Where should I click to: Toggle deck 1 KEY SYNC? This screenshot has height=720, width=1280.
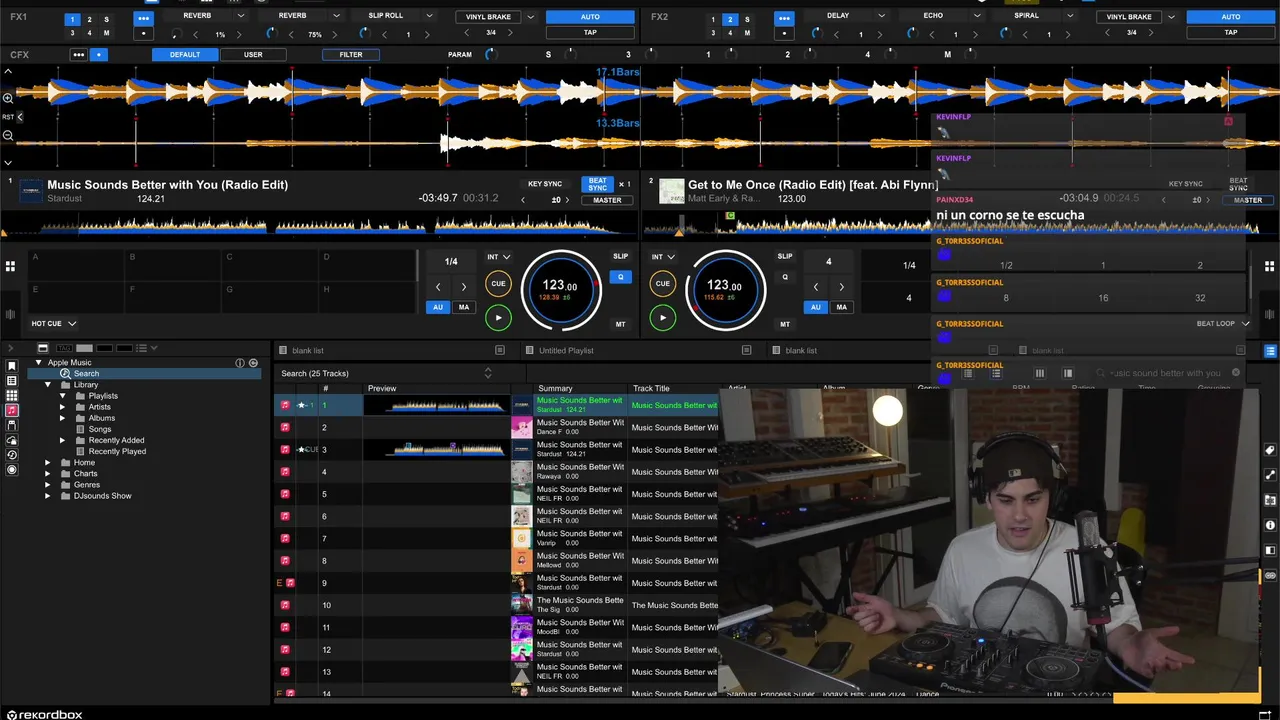(545, 184)
